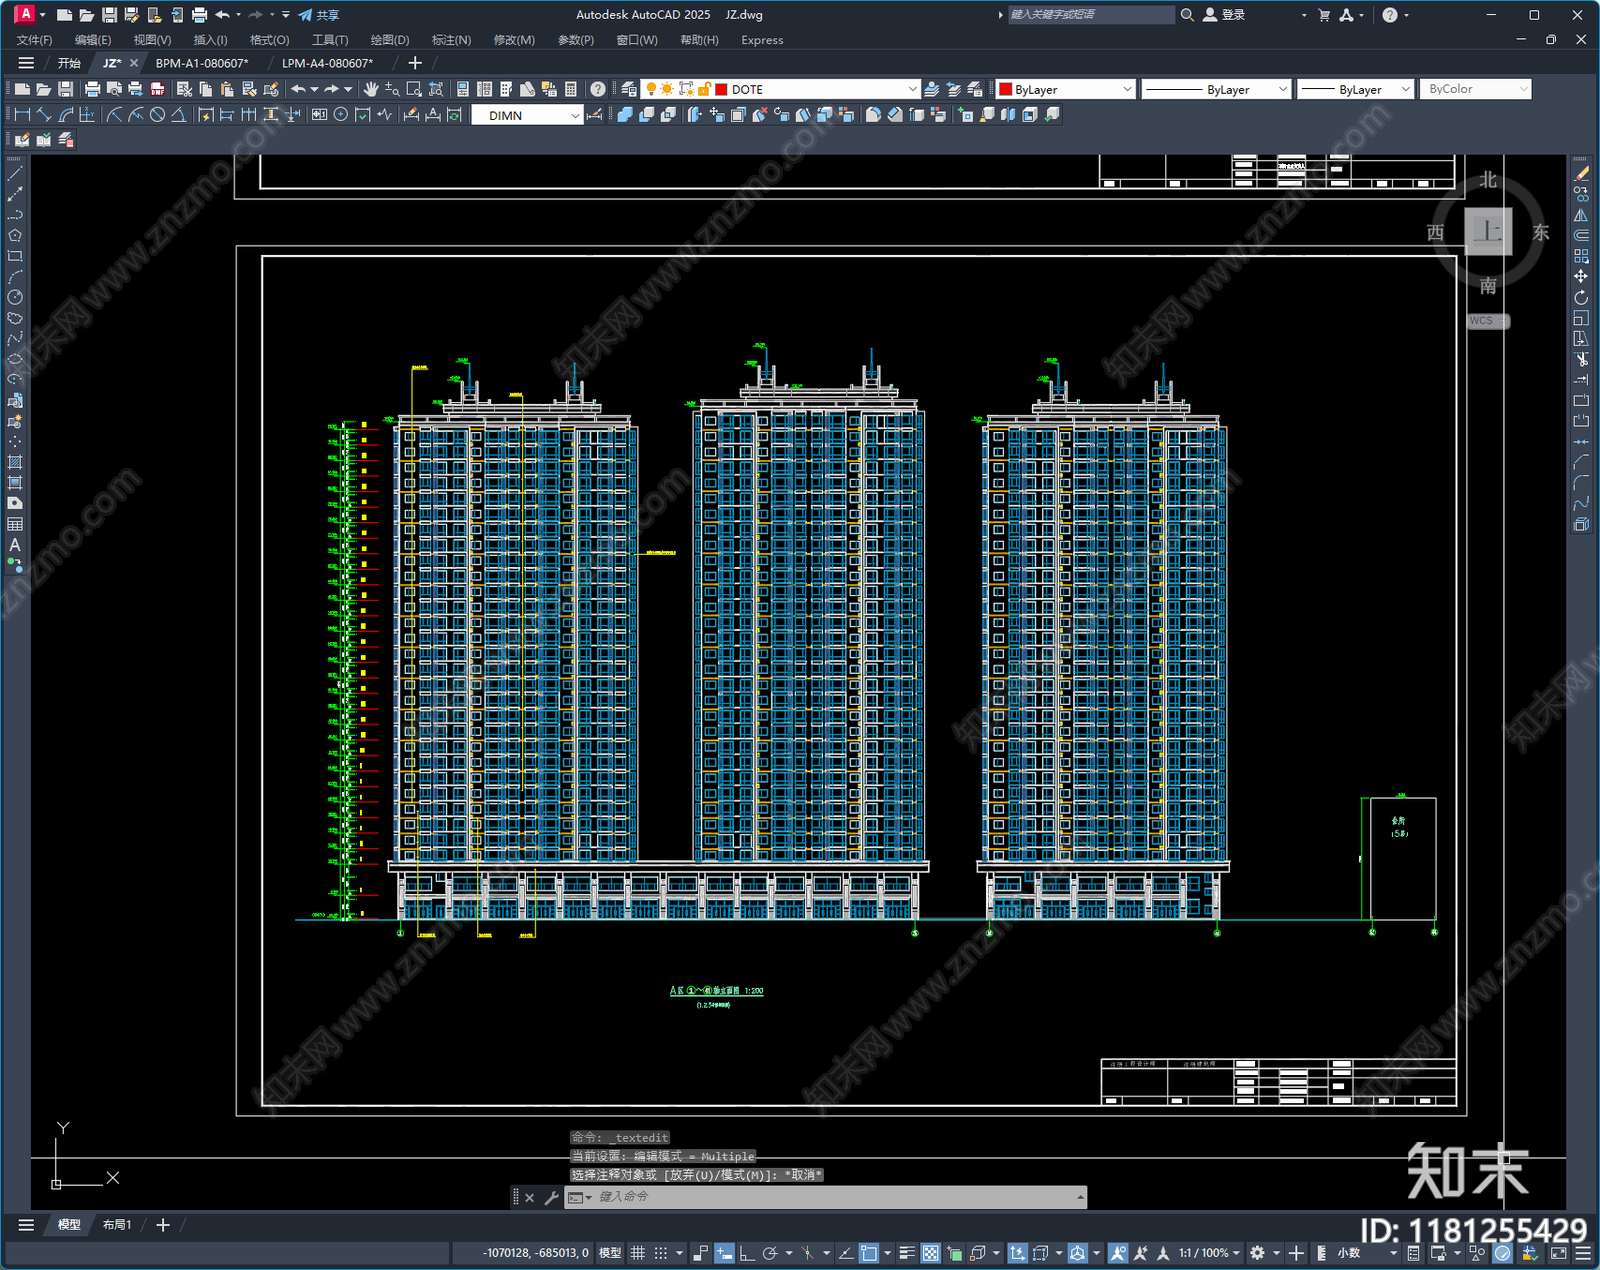Select the Multiline Text A tool
Screen dimensions: 1600x1270
coord(15,545)
